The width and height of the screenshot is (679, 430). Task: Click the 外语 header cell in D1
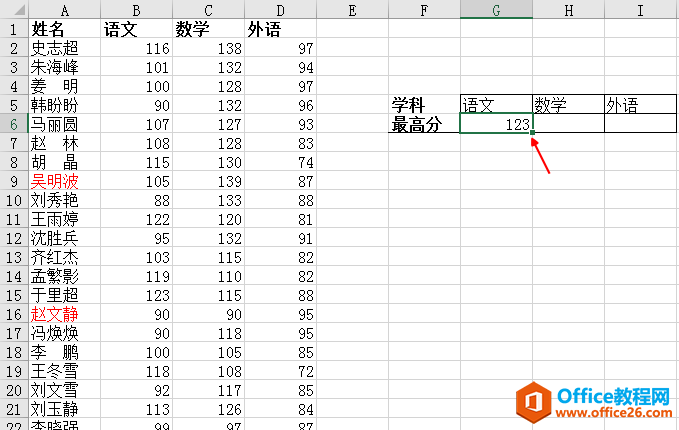tap(280, 29)
